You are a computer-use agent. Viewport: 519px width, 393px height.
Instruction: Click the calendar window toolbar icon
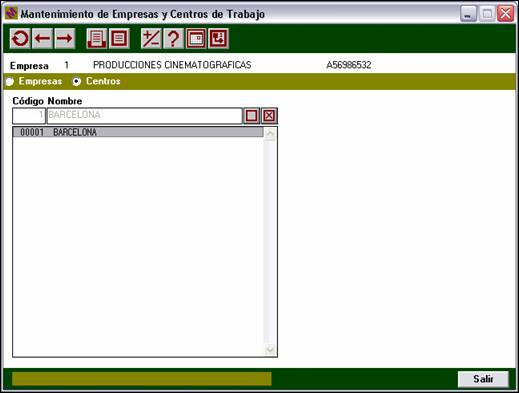point(196,39)
